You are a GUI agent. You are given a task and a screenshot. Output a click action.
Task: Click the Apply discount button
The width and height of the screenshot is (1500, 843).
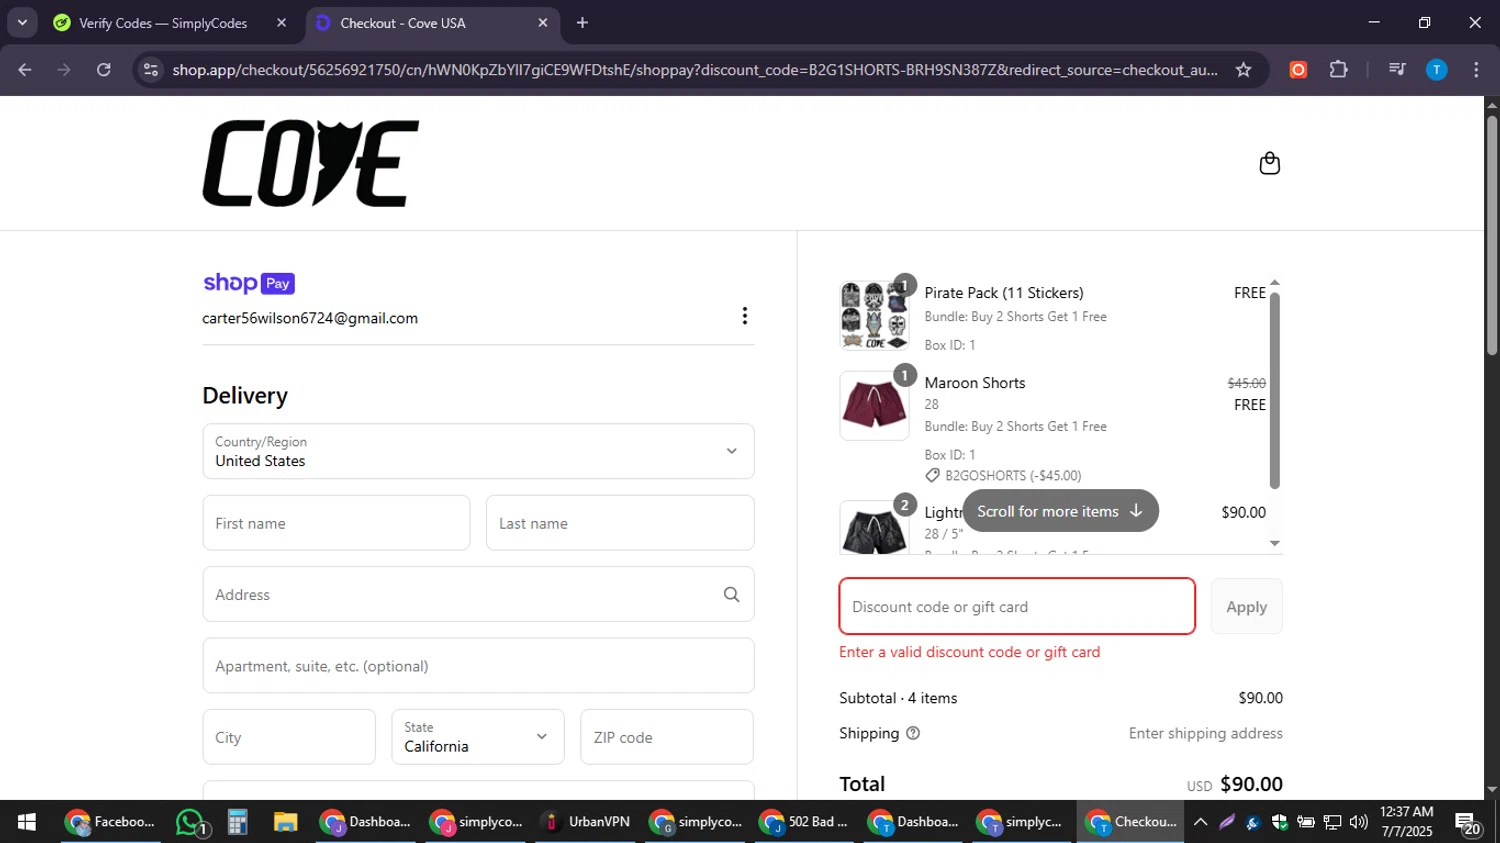click(1246, 607)
